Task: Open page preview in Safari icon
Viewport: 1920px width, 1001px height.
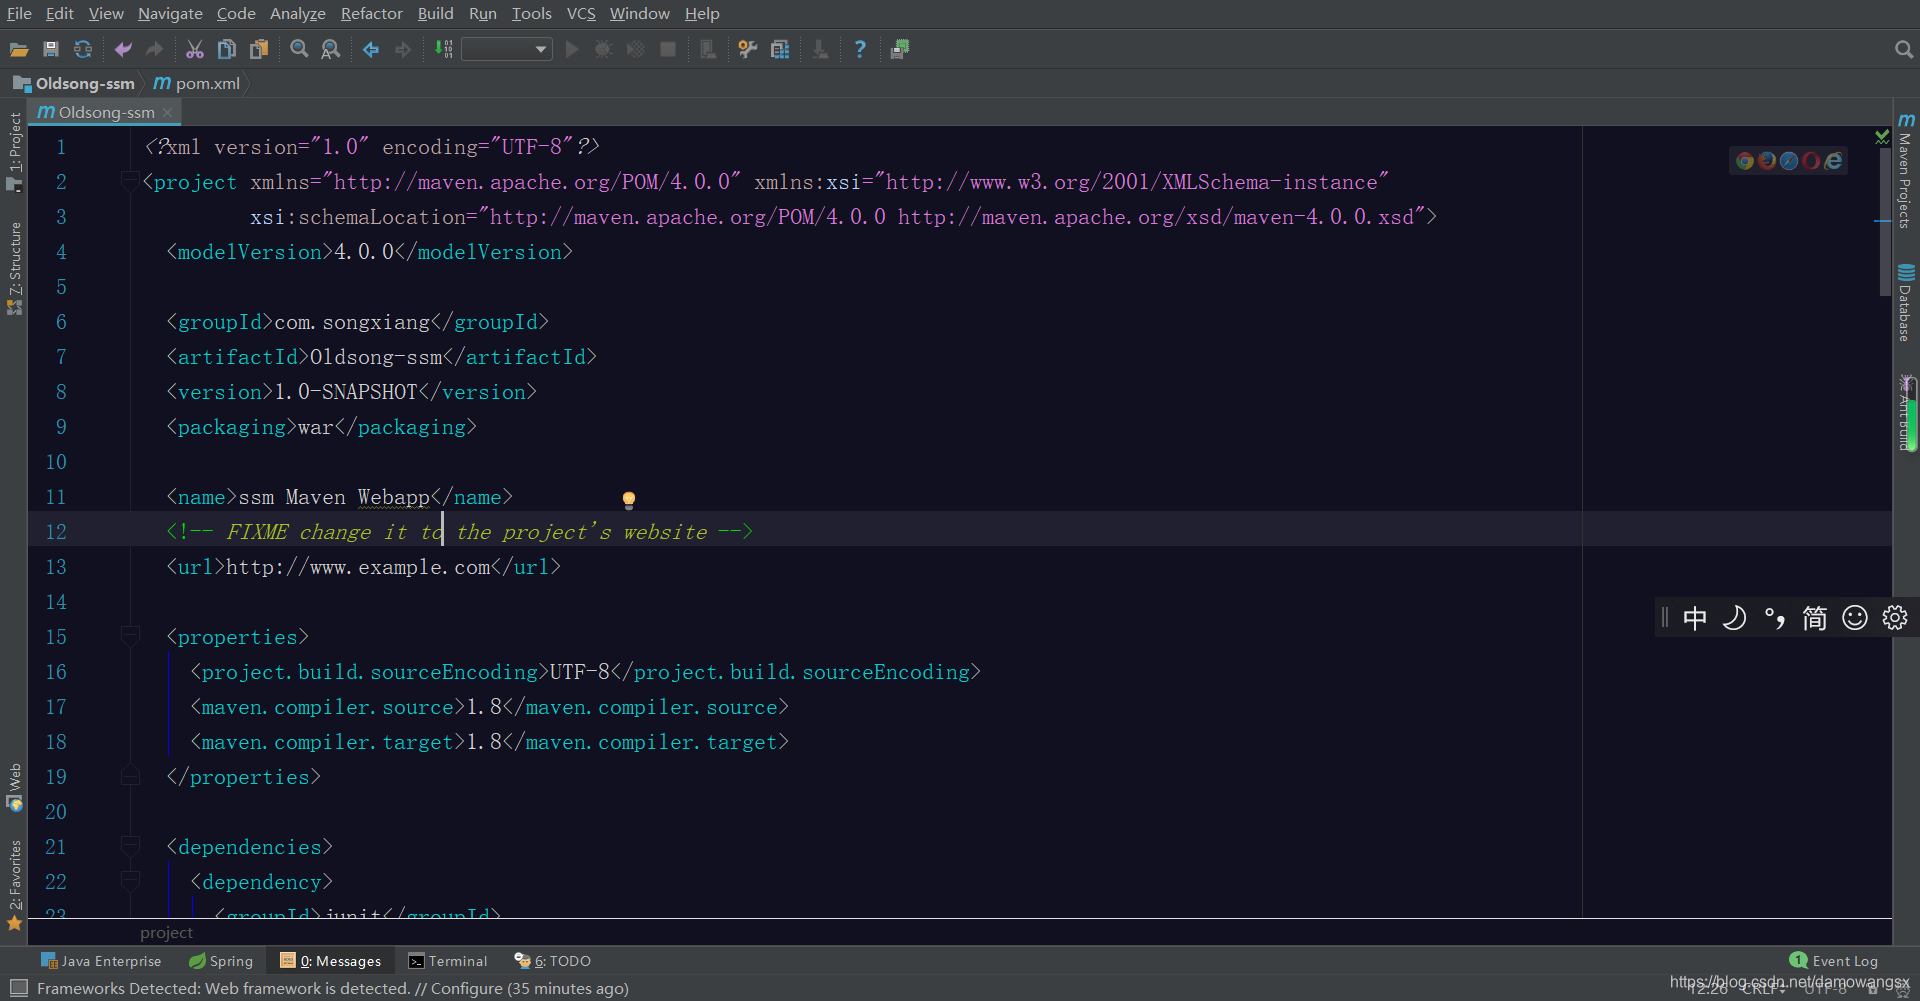Action: (x=1789, y=161)
